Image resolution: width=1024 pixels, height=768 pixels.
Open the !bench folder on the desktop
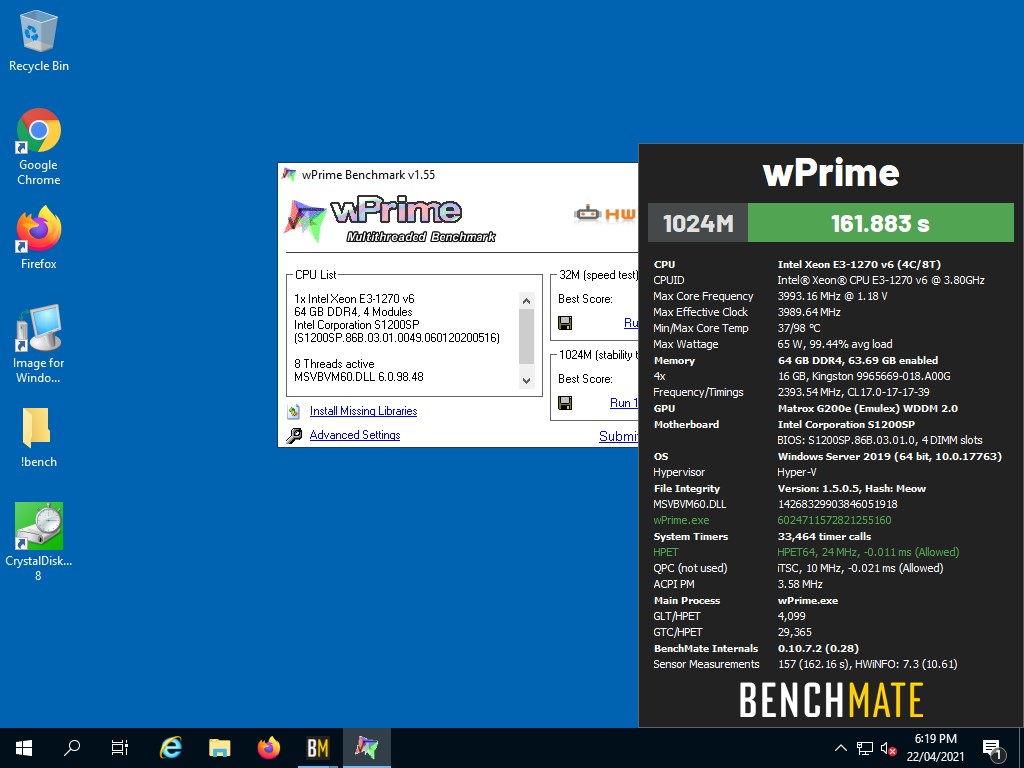39,438
